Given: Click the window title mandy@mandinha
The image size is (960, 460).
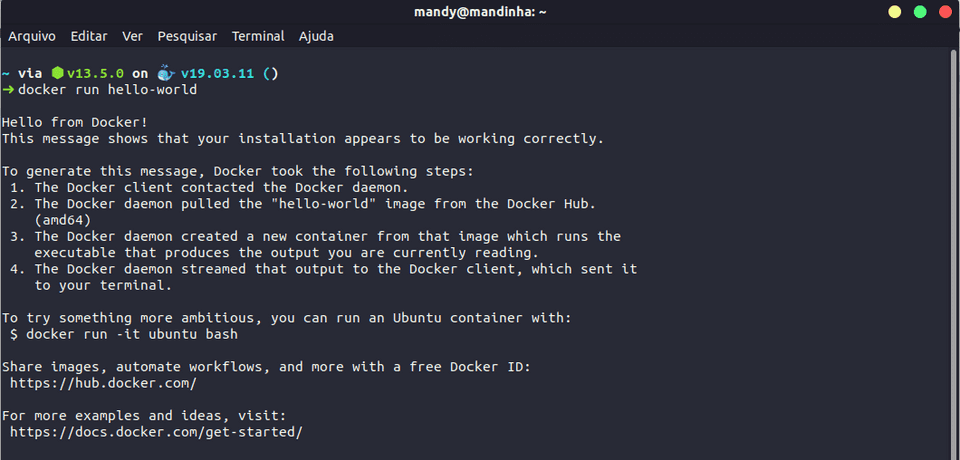Looking at the screenshot, I should click(480, 12).
